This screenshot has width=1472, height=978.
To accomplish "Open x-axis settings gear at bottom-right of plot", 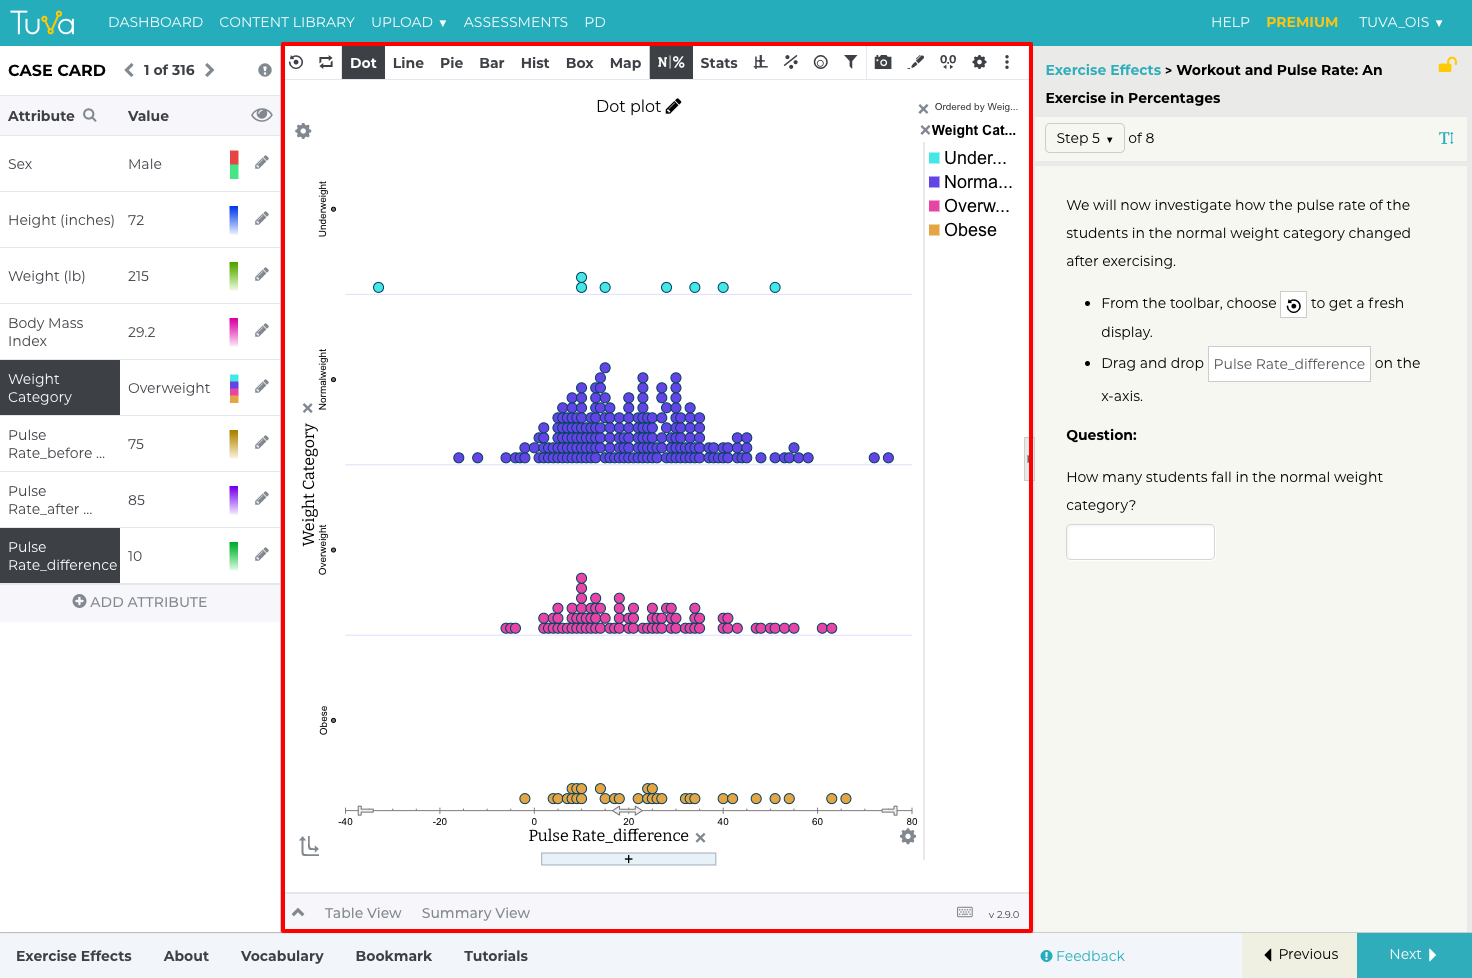I will click(x=908, y=836).
